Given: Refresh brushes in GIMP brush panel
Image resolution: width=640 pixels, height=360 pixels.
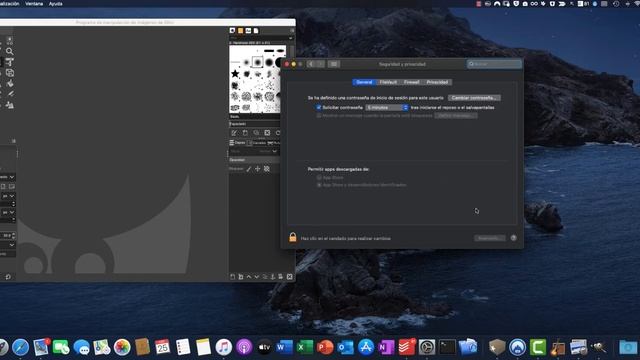Looking at the screenshot, I should (x=278, y=133).
